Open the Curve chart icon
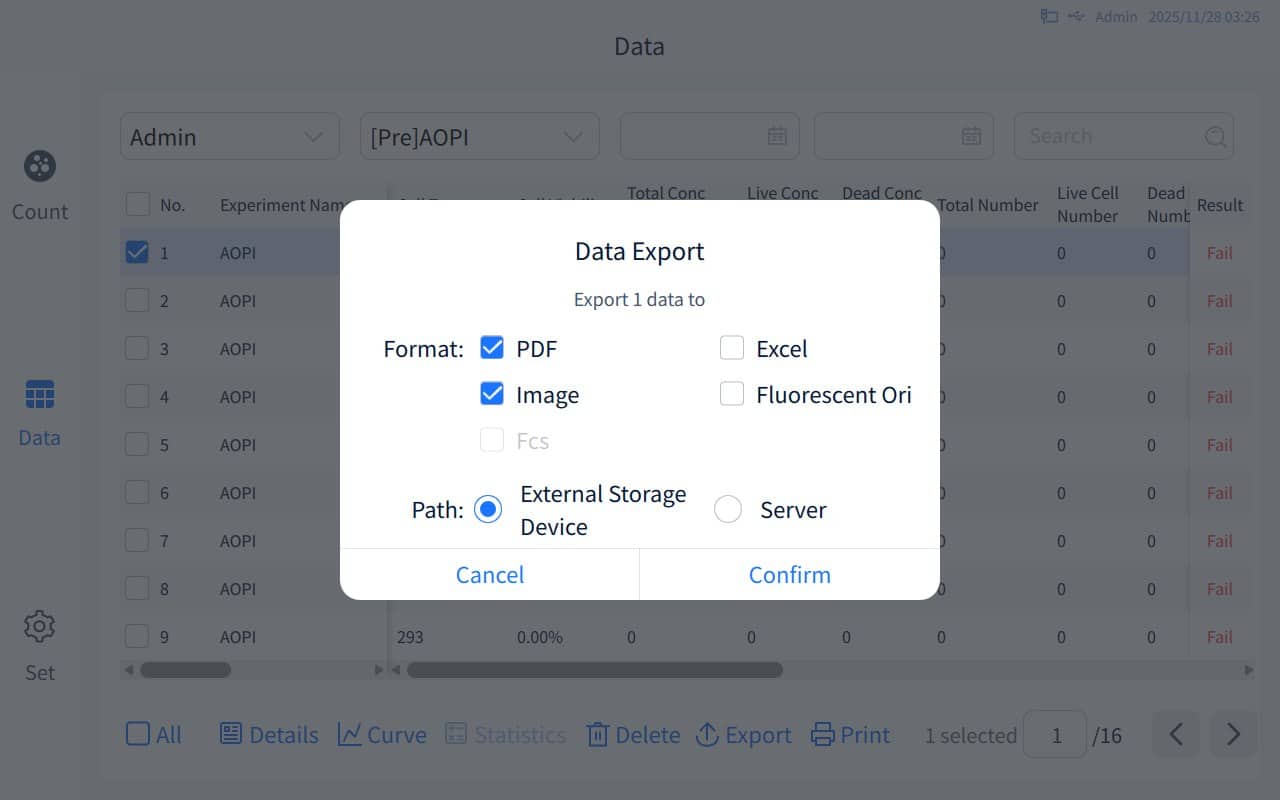The image size is (1280, 800). (349, 734)
